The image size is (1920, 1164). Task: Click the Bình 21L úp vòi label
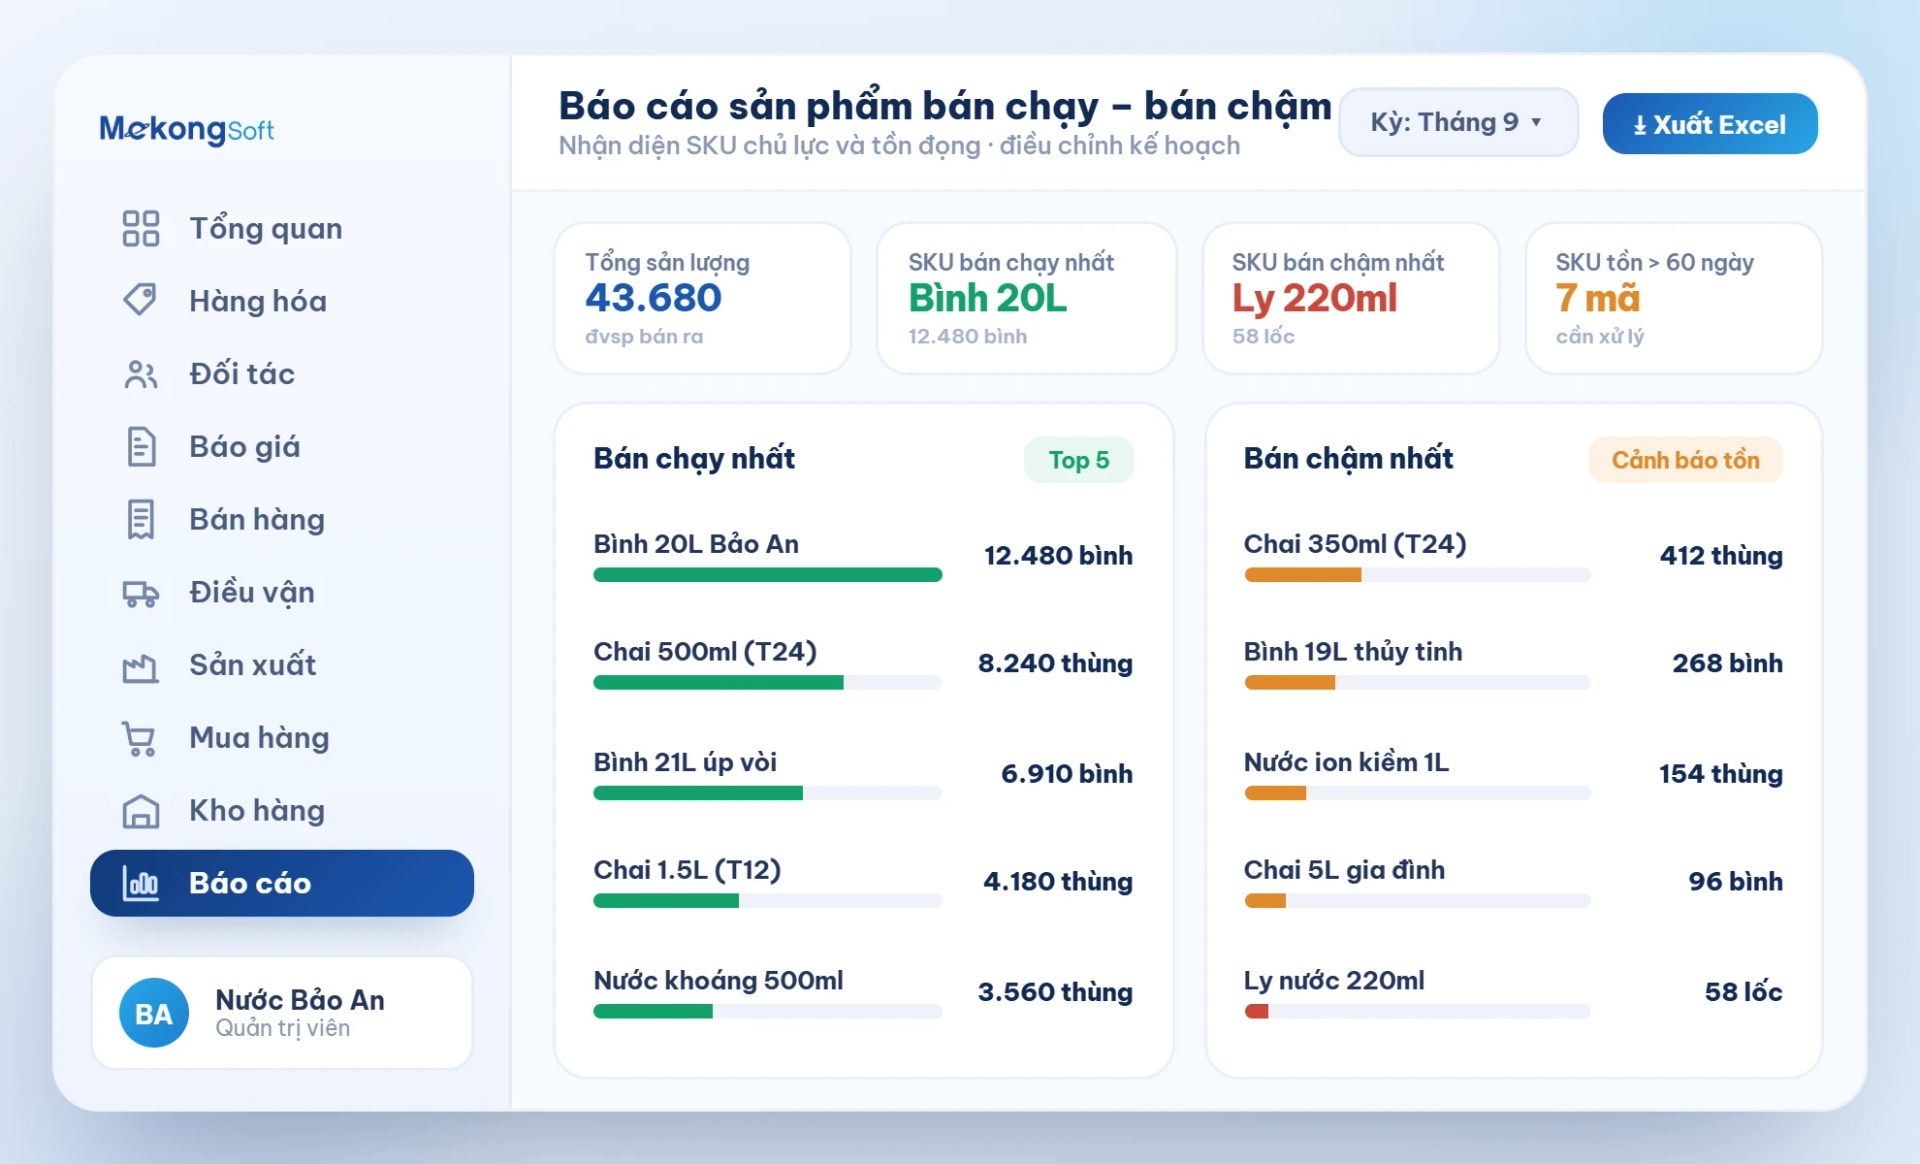[x=685, y=762]
